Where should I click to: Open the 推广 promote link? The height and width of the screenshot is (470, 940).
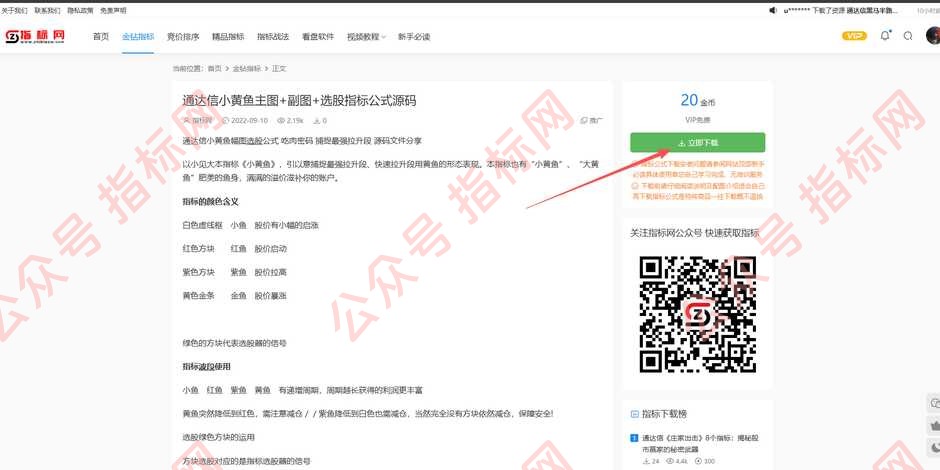pos(593,120)
